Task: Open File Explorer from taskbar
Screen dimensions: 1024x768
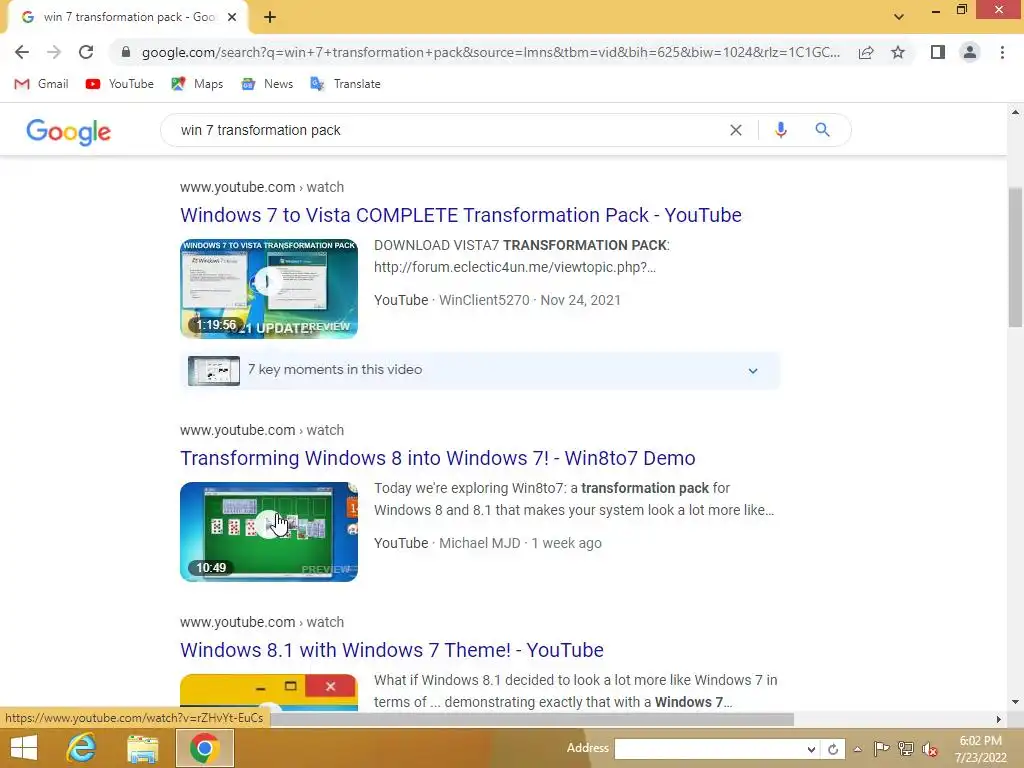Action: pyautogui.click(x=142, y=748)
